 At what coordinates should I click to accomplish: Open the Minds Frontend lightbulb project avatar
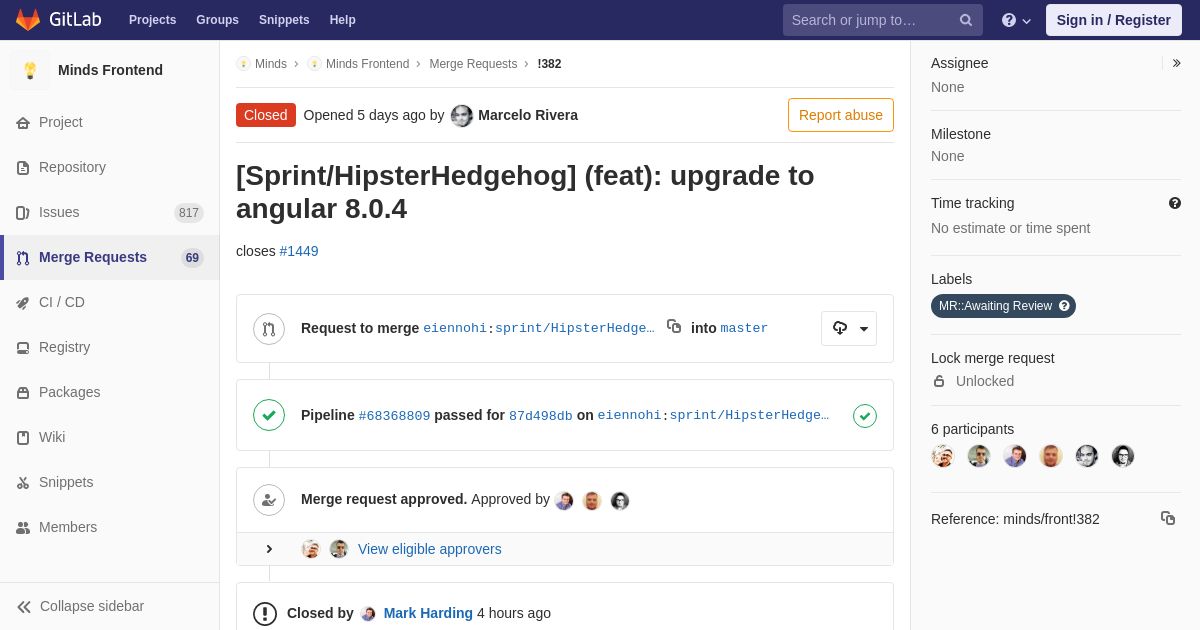(30, 70)
